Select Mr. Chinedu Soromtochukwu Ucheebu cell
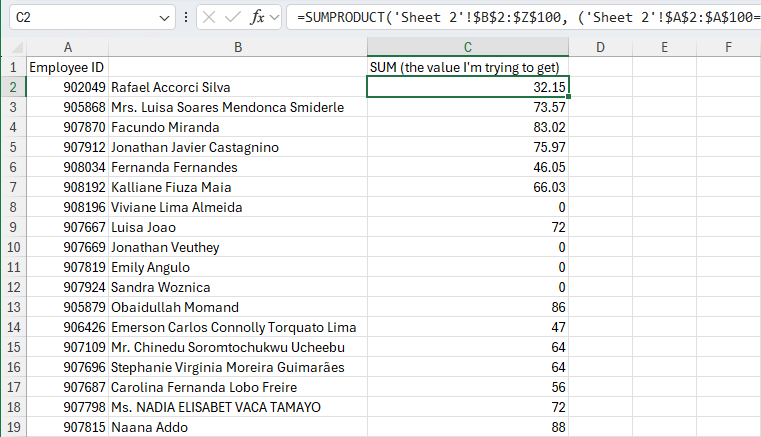The height and width of the screenshot is (437, 761). pyautogui.click(x=238, y=347)
